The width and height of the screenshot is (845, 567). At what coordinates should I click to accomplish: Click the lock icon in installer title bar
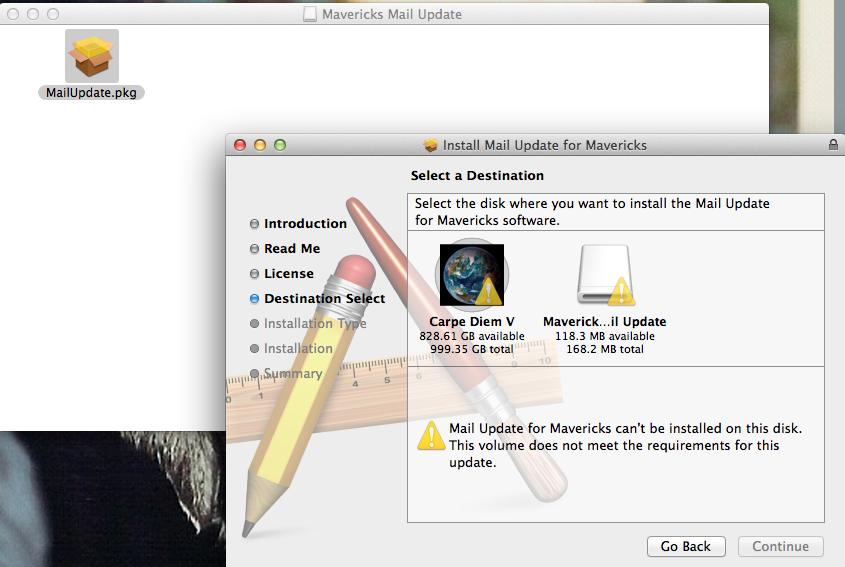click(x=833, y=144)
